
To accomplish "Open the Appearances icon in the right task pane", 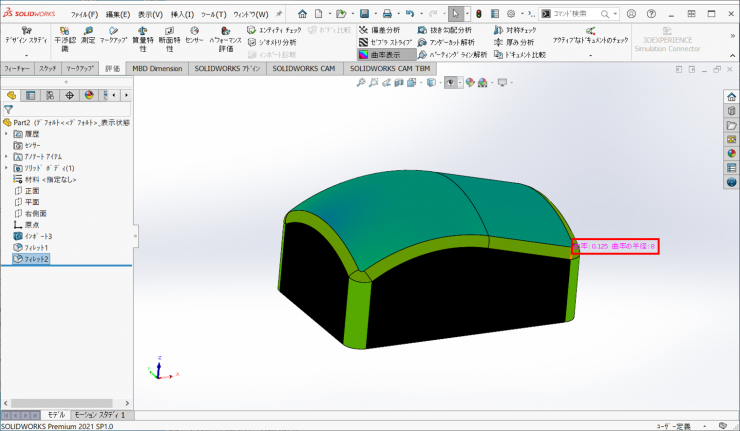I will [x=730, y=153].
